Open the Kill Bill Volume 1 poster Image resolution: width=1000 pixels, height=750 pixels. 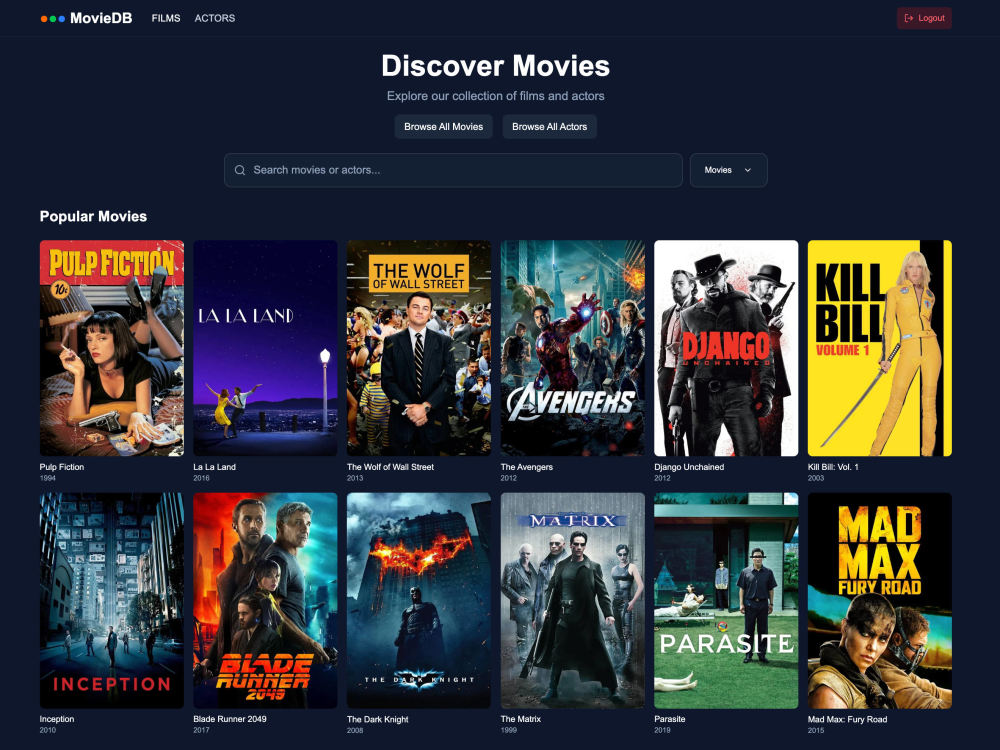(x=879, y=348)
